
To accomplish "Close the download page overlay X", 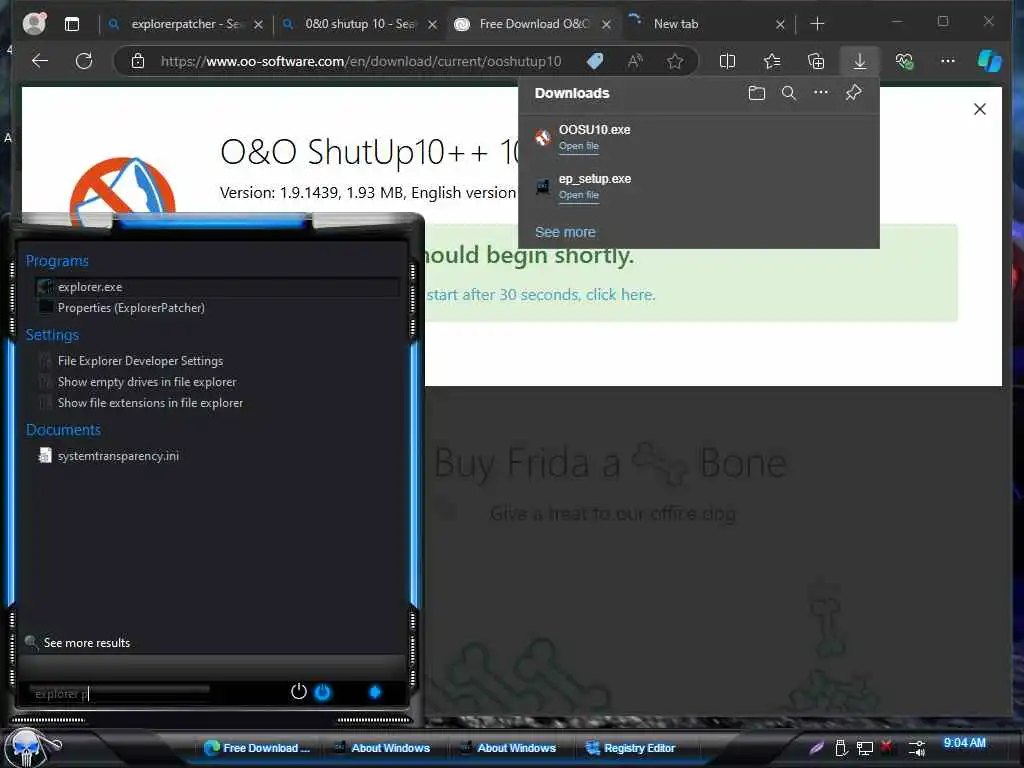I will pos(980,109).
